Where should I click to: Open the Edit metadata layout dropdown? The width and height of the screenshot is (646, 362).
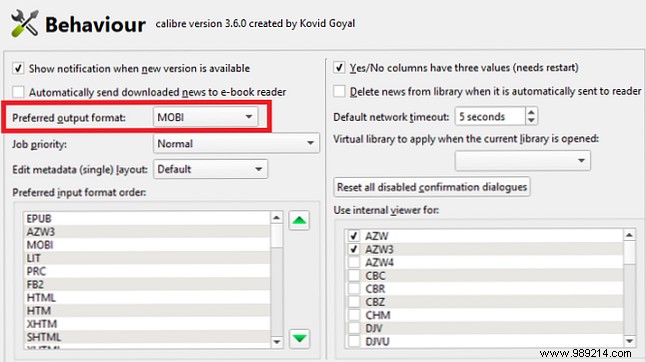(x=211, y=169)
